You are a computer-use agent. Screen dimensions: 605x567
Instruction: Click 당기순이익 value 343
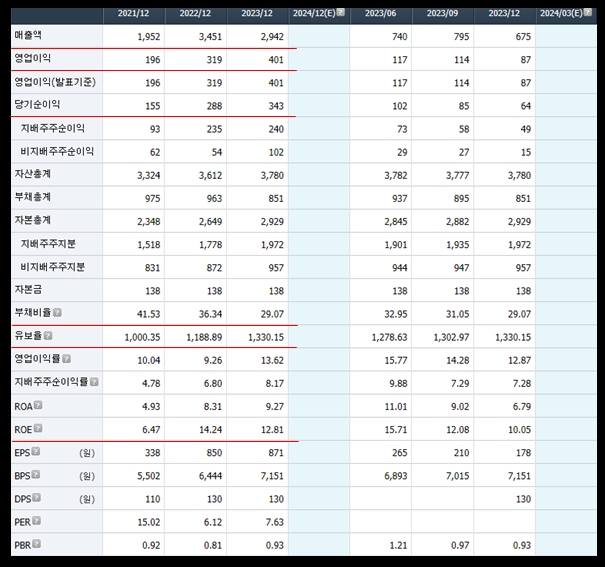(x=276, y=106)
